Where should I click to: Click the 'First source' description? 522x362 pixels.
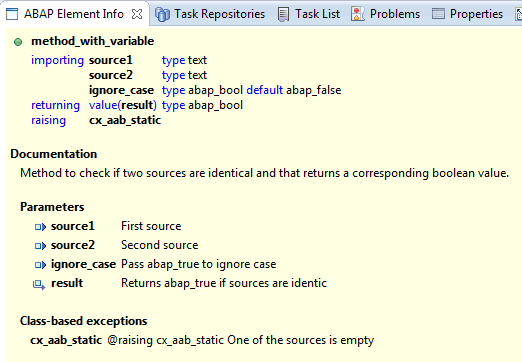pos(151,226)
